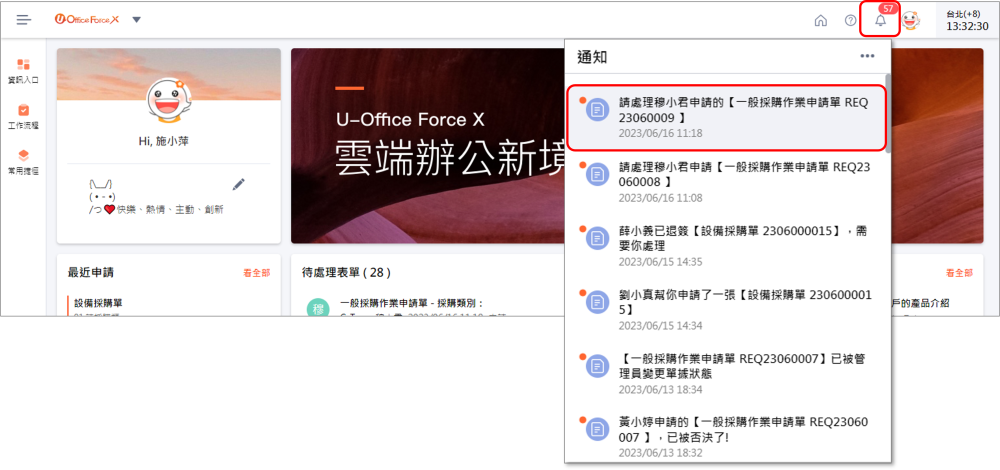The image size is (1000, 470).
Task: Open user avatar in top bar
Action: click(911, 20)
